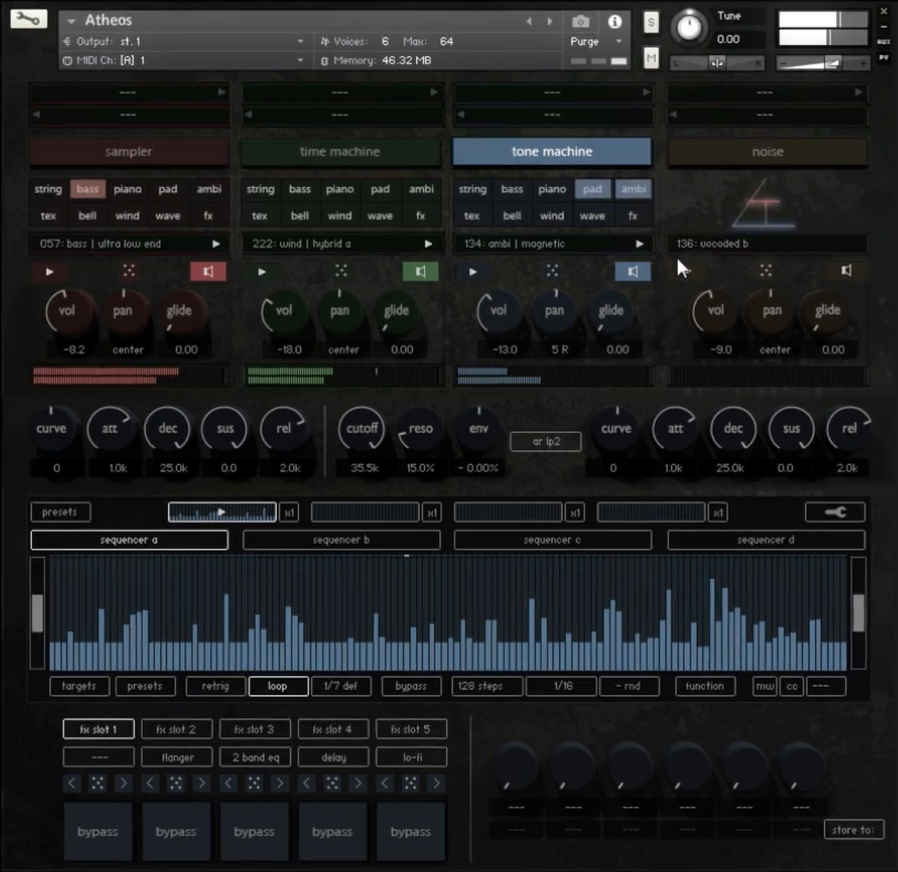Toggle the green time machine speaker

click(x=420, y=271)
